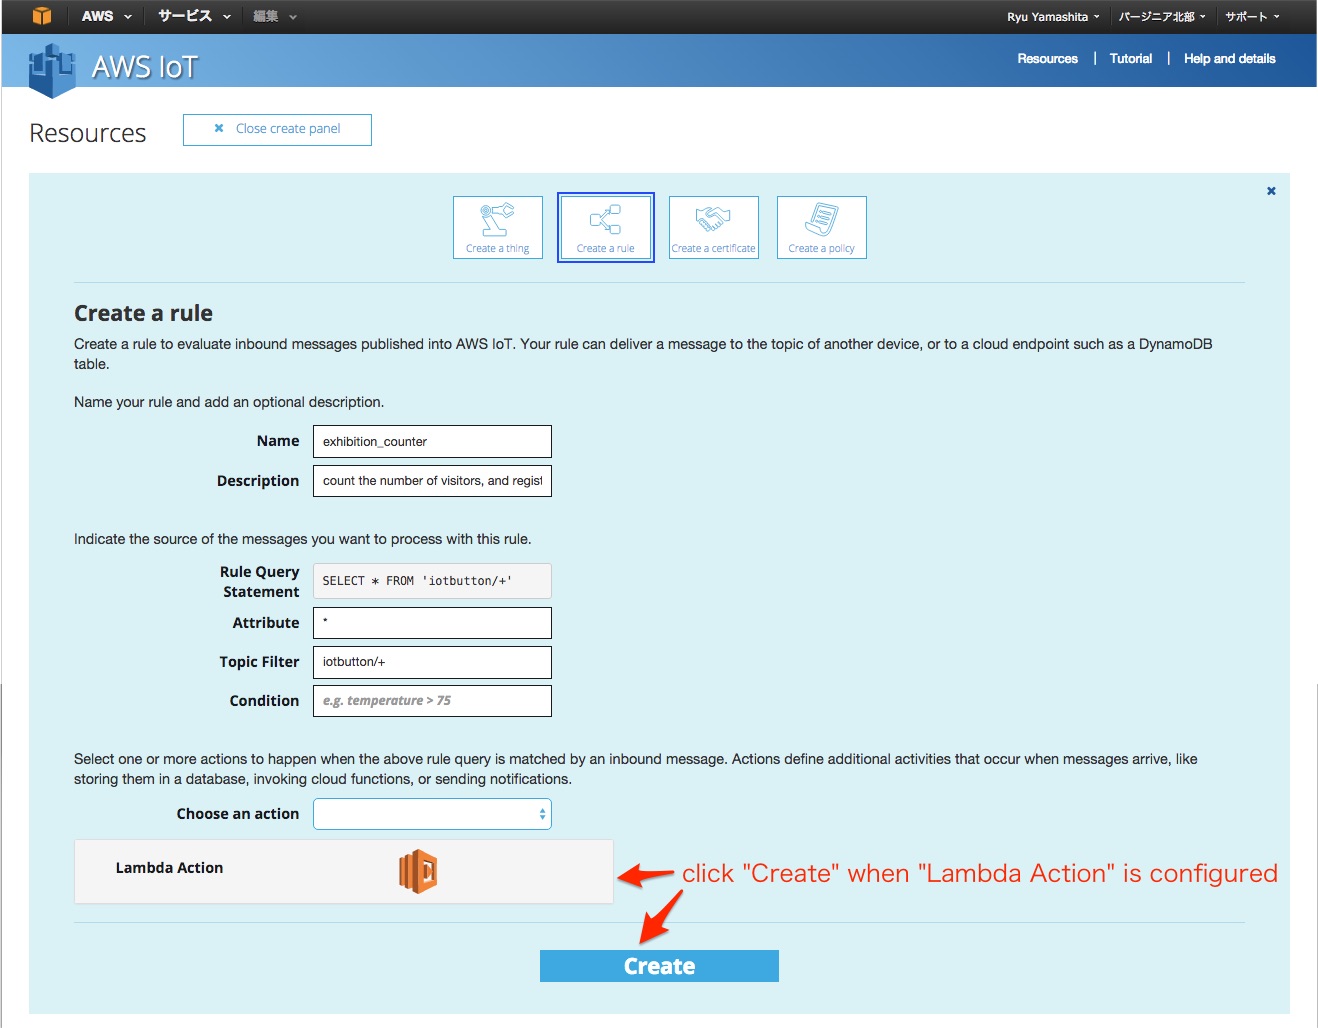Open the AWS dropdown menu

(x=106, y=16)
